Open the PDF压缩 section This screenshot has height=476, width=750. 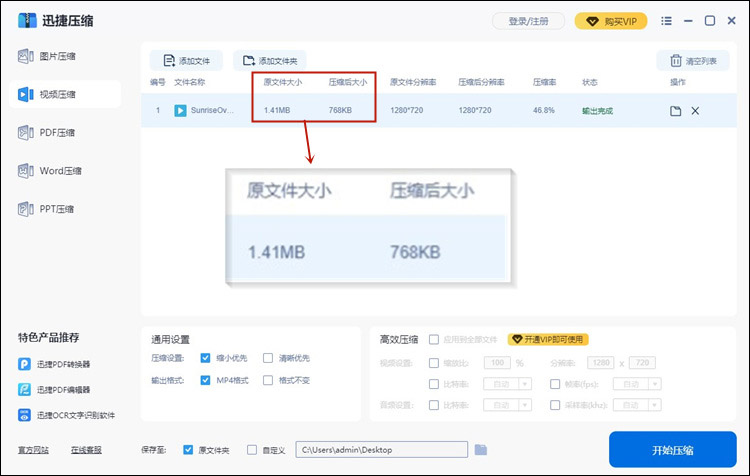point(46,133)
